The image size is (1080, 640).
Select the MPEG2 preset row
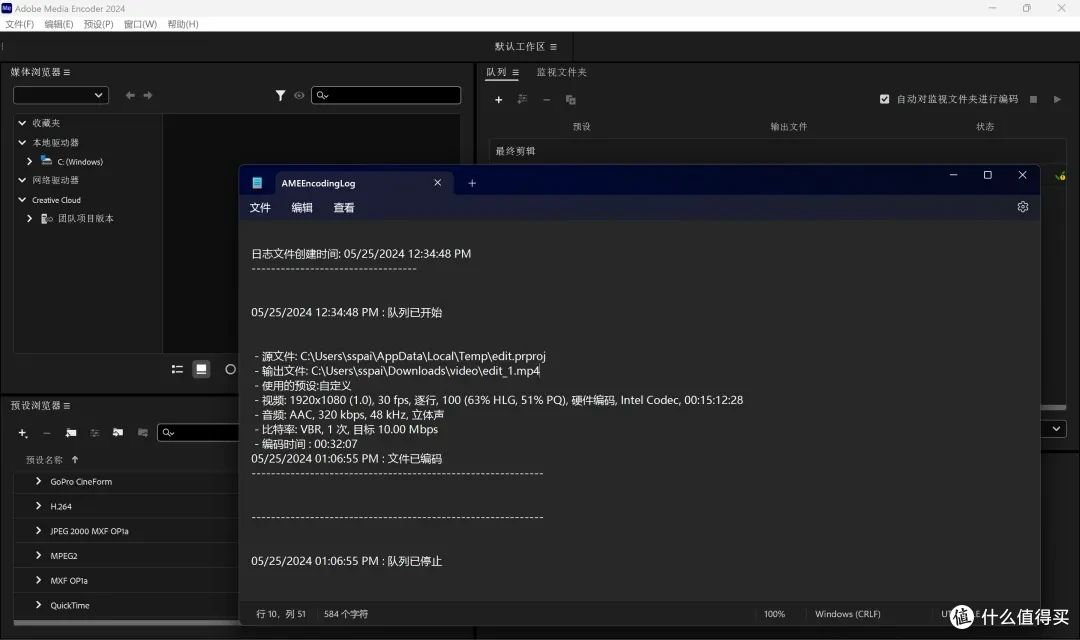tap(127, 555)
